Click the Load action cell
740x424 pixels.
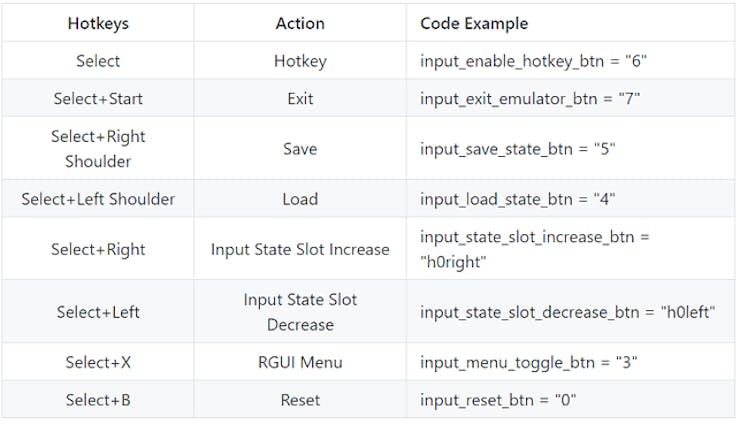tap(300, 199)
